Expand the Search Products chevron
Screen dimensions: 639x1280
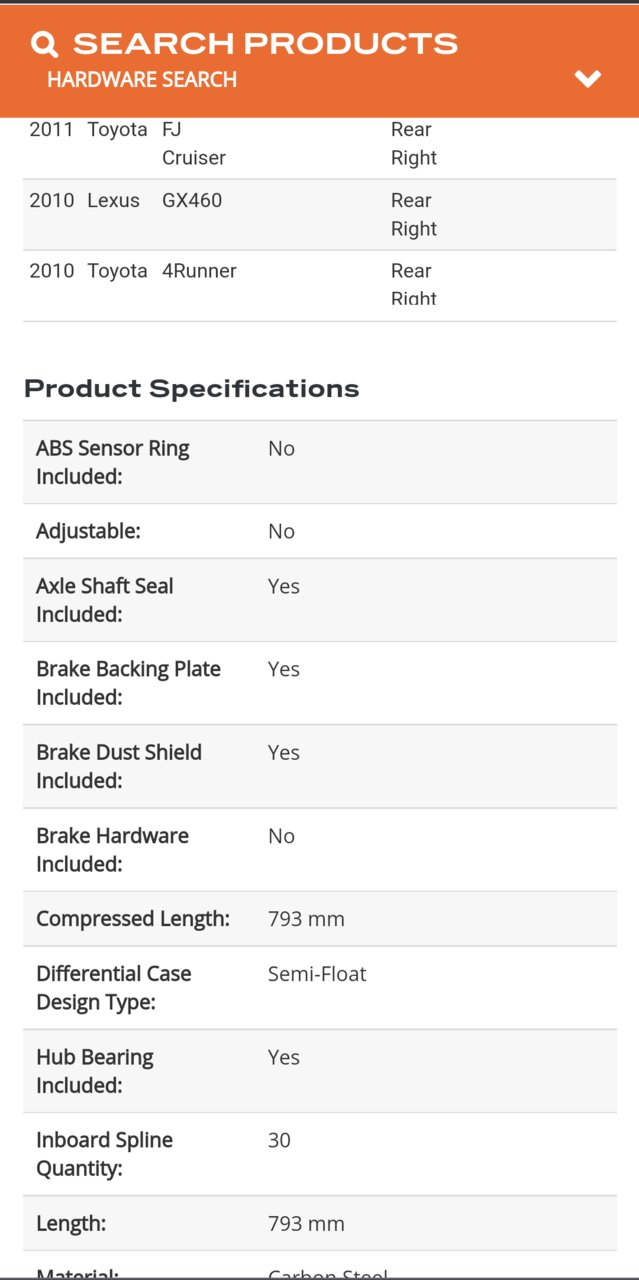point(588,79)
